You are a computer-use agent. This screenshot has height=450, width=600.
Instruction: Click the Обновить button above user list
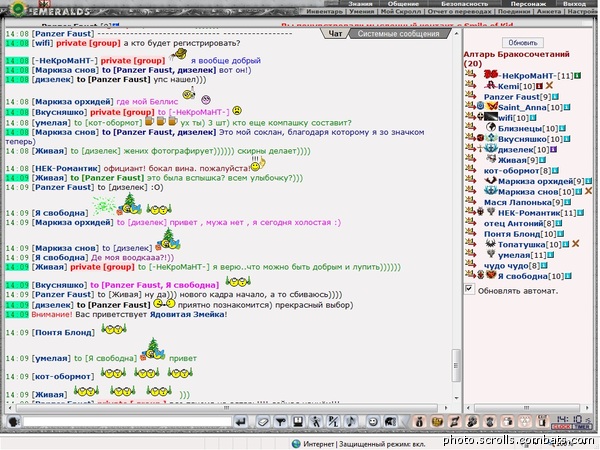tap(523, 42)
